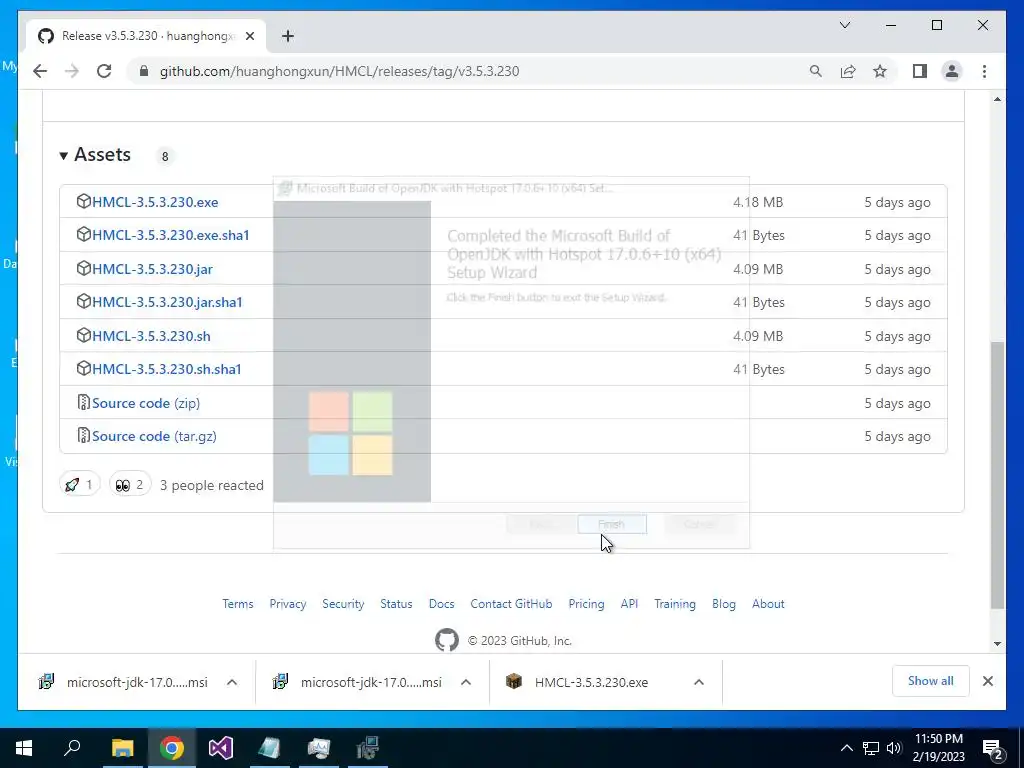Screen dimensions: 1024x768
Task: Click the scrollbar up arrow
Action: tap(997, 99)
